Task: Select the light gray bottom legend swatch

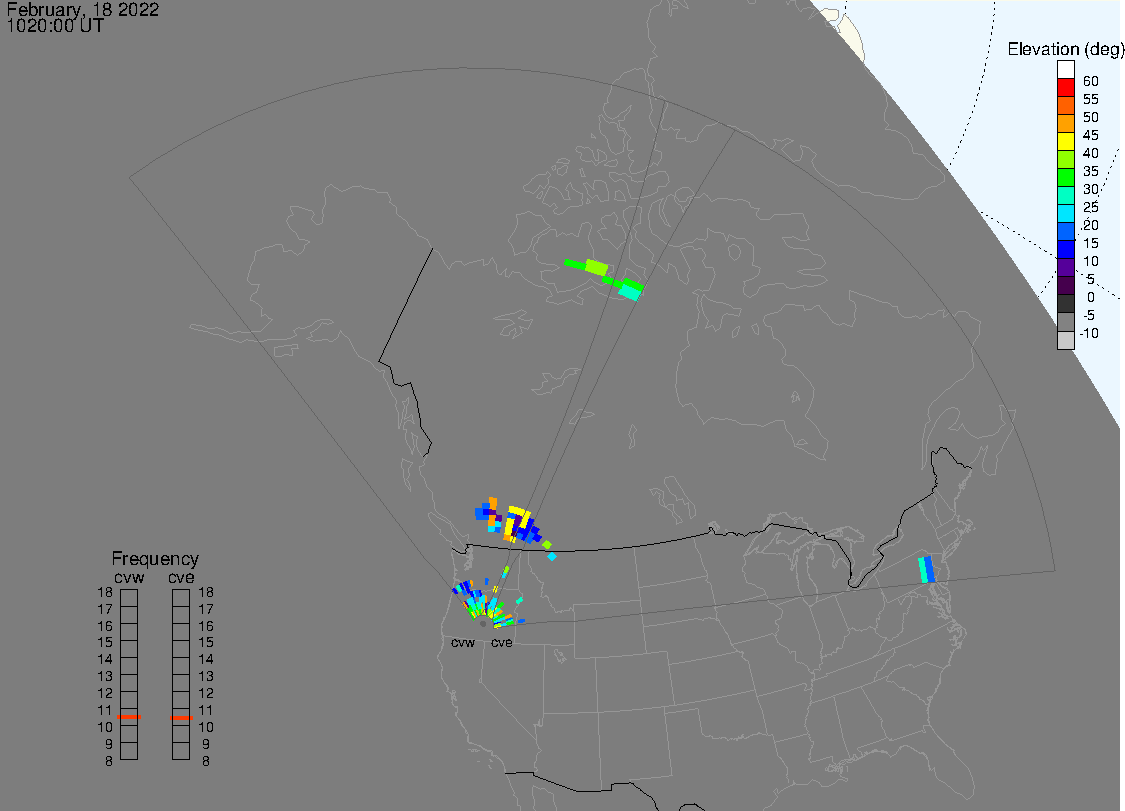Action: pos(1066,340)
